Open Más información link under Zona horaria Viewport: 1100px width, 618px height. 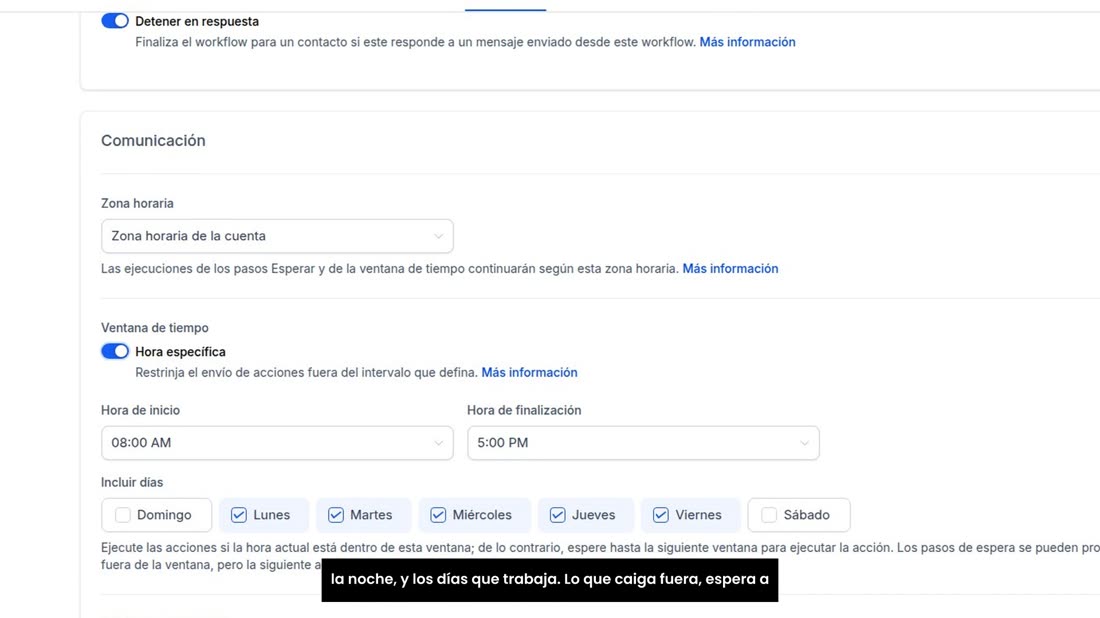[x=730, y=269]
